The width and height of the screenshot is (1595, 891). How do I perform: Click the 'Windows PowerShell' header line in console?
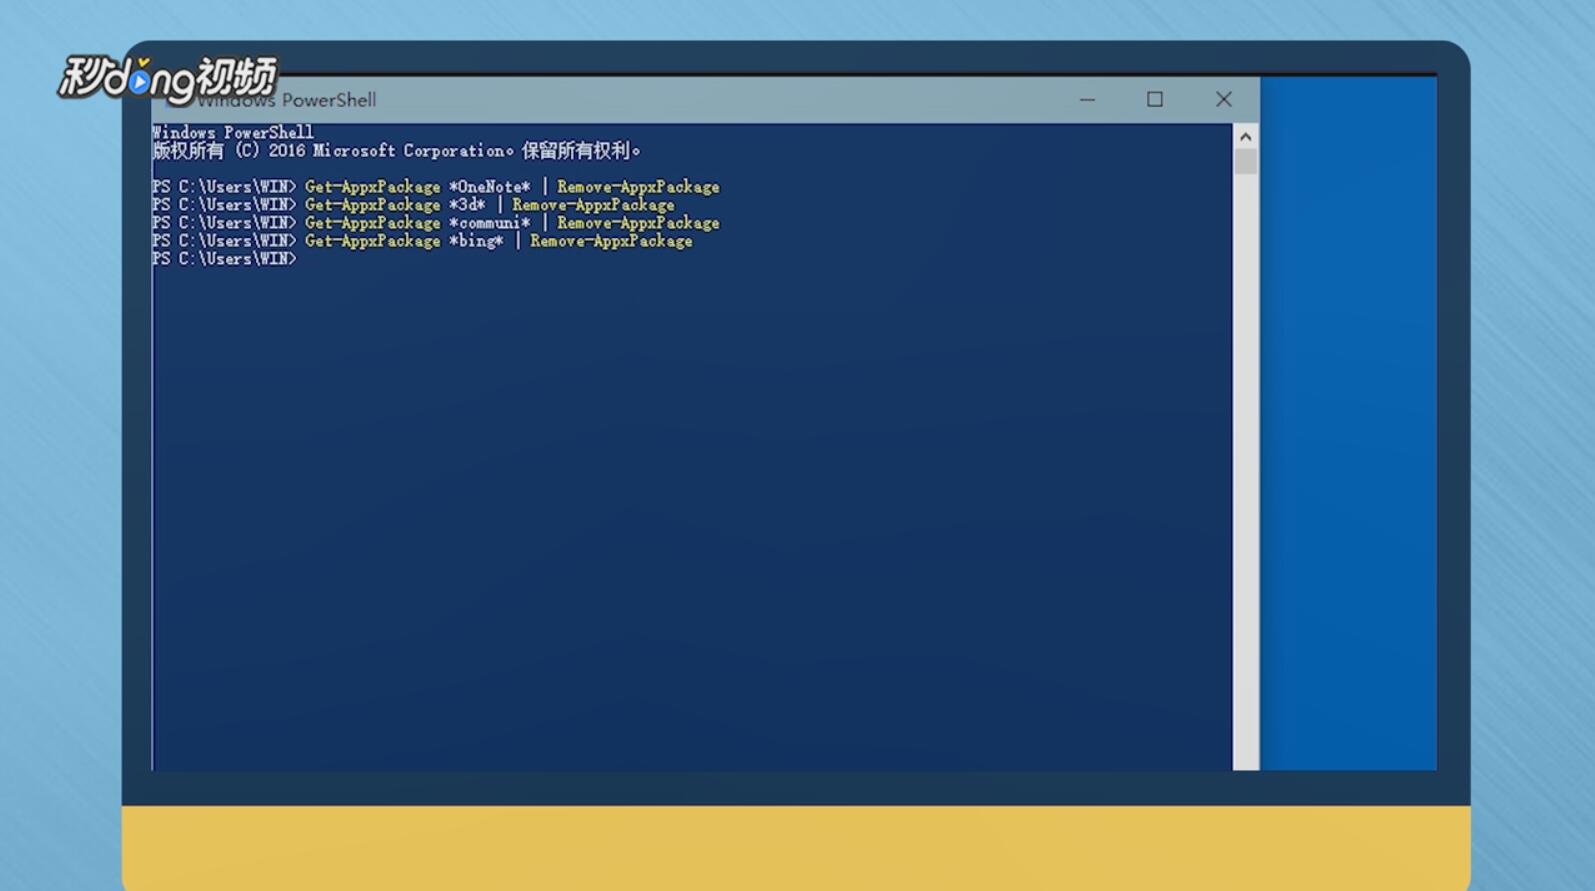click(233, 132)
